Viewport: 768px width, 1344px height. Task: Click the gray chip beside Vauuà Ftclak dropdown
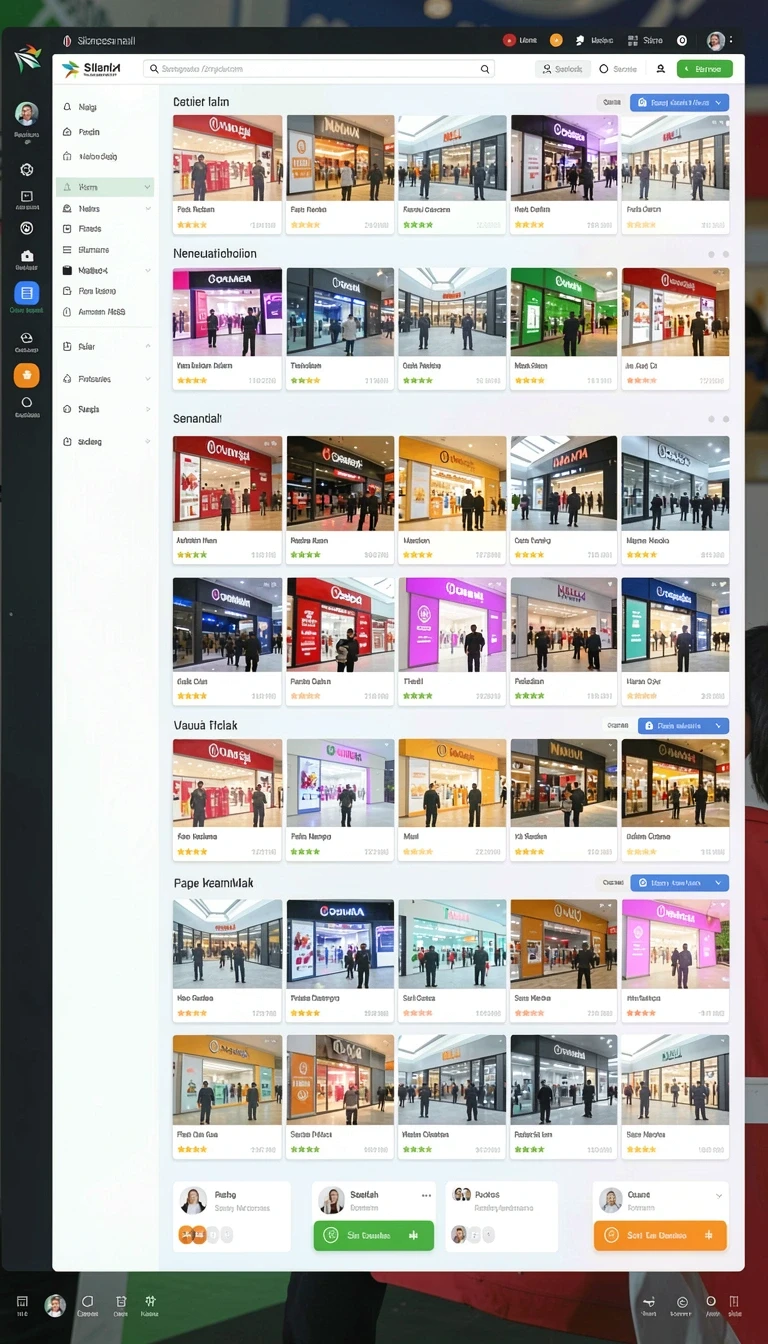(x=617, y=726)
